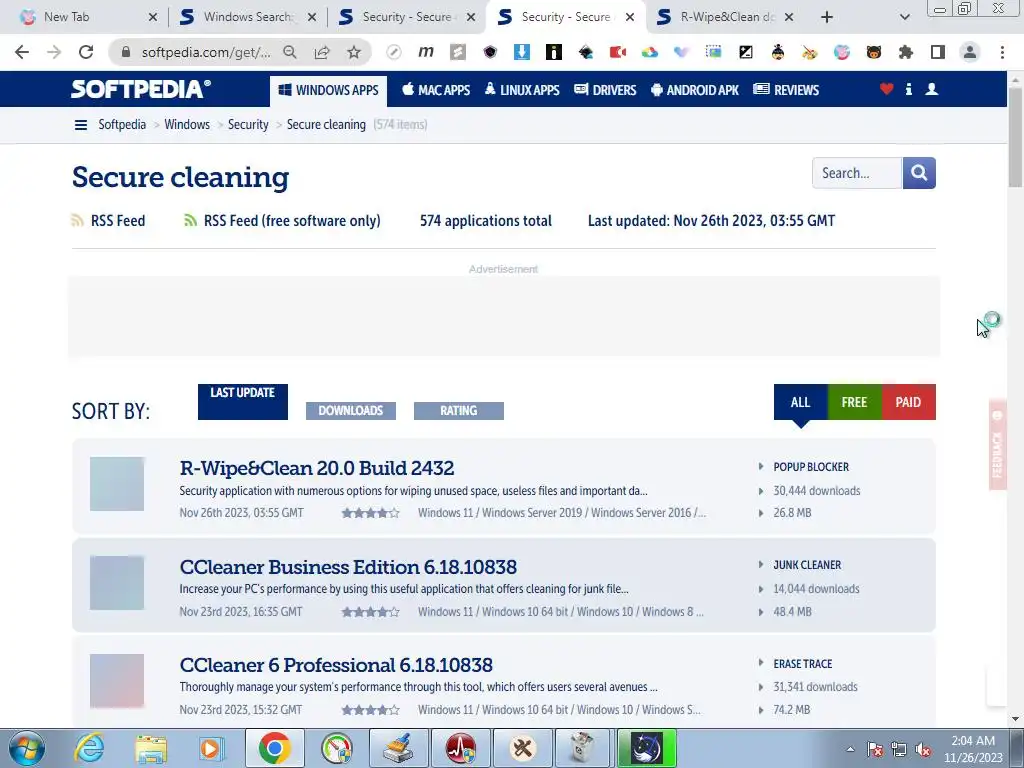The height and width of the screenshot is (768, 1024).
Task: Go to Windows breadcrumb link
Action: pos(187,124)
